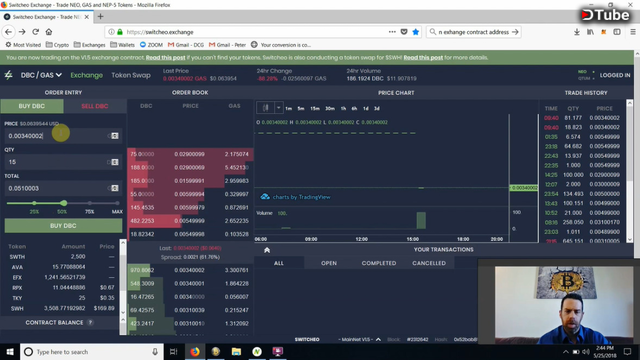This screenshot has height=360, width=640.
Task: Open the Token Swap tab
Action: click(131, 75)
